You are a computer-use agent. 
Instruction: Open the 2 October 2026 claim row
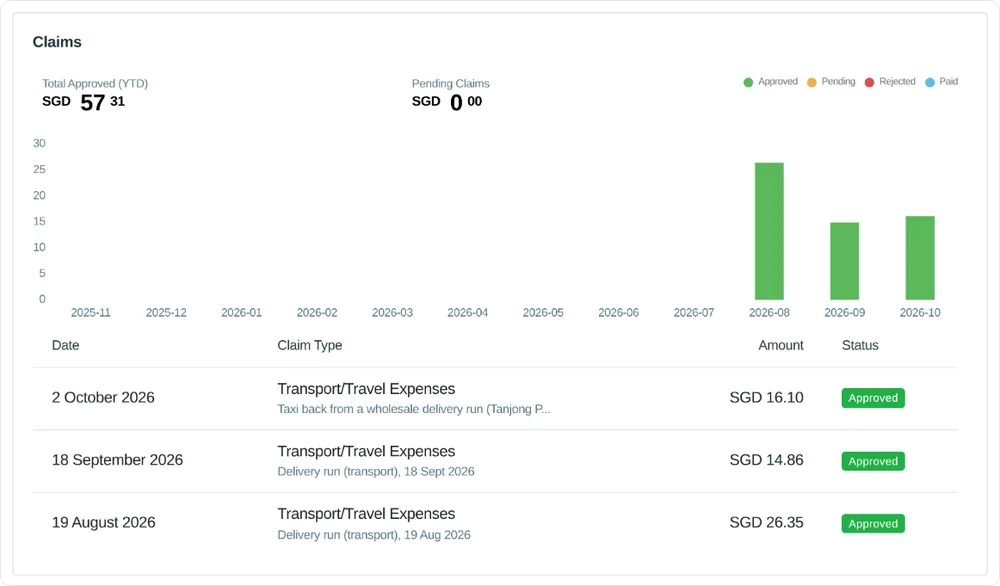click(495, 399)
